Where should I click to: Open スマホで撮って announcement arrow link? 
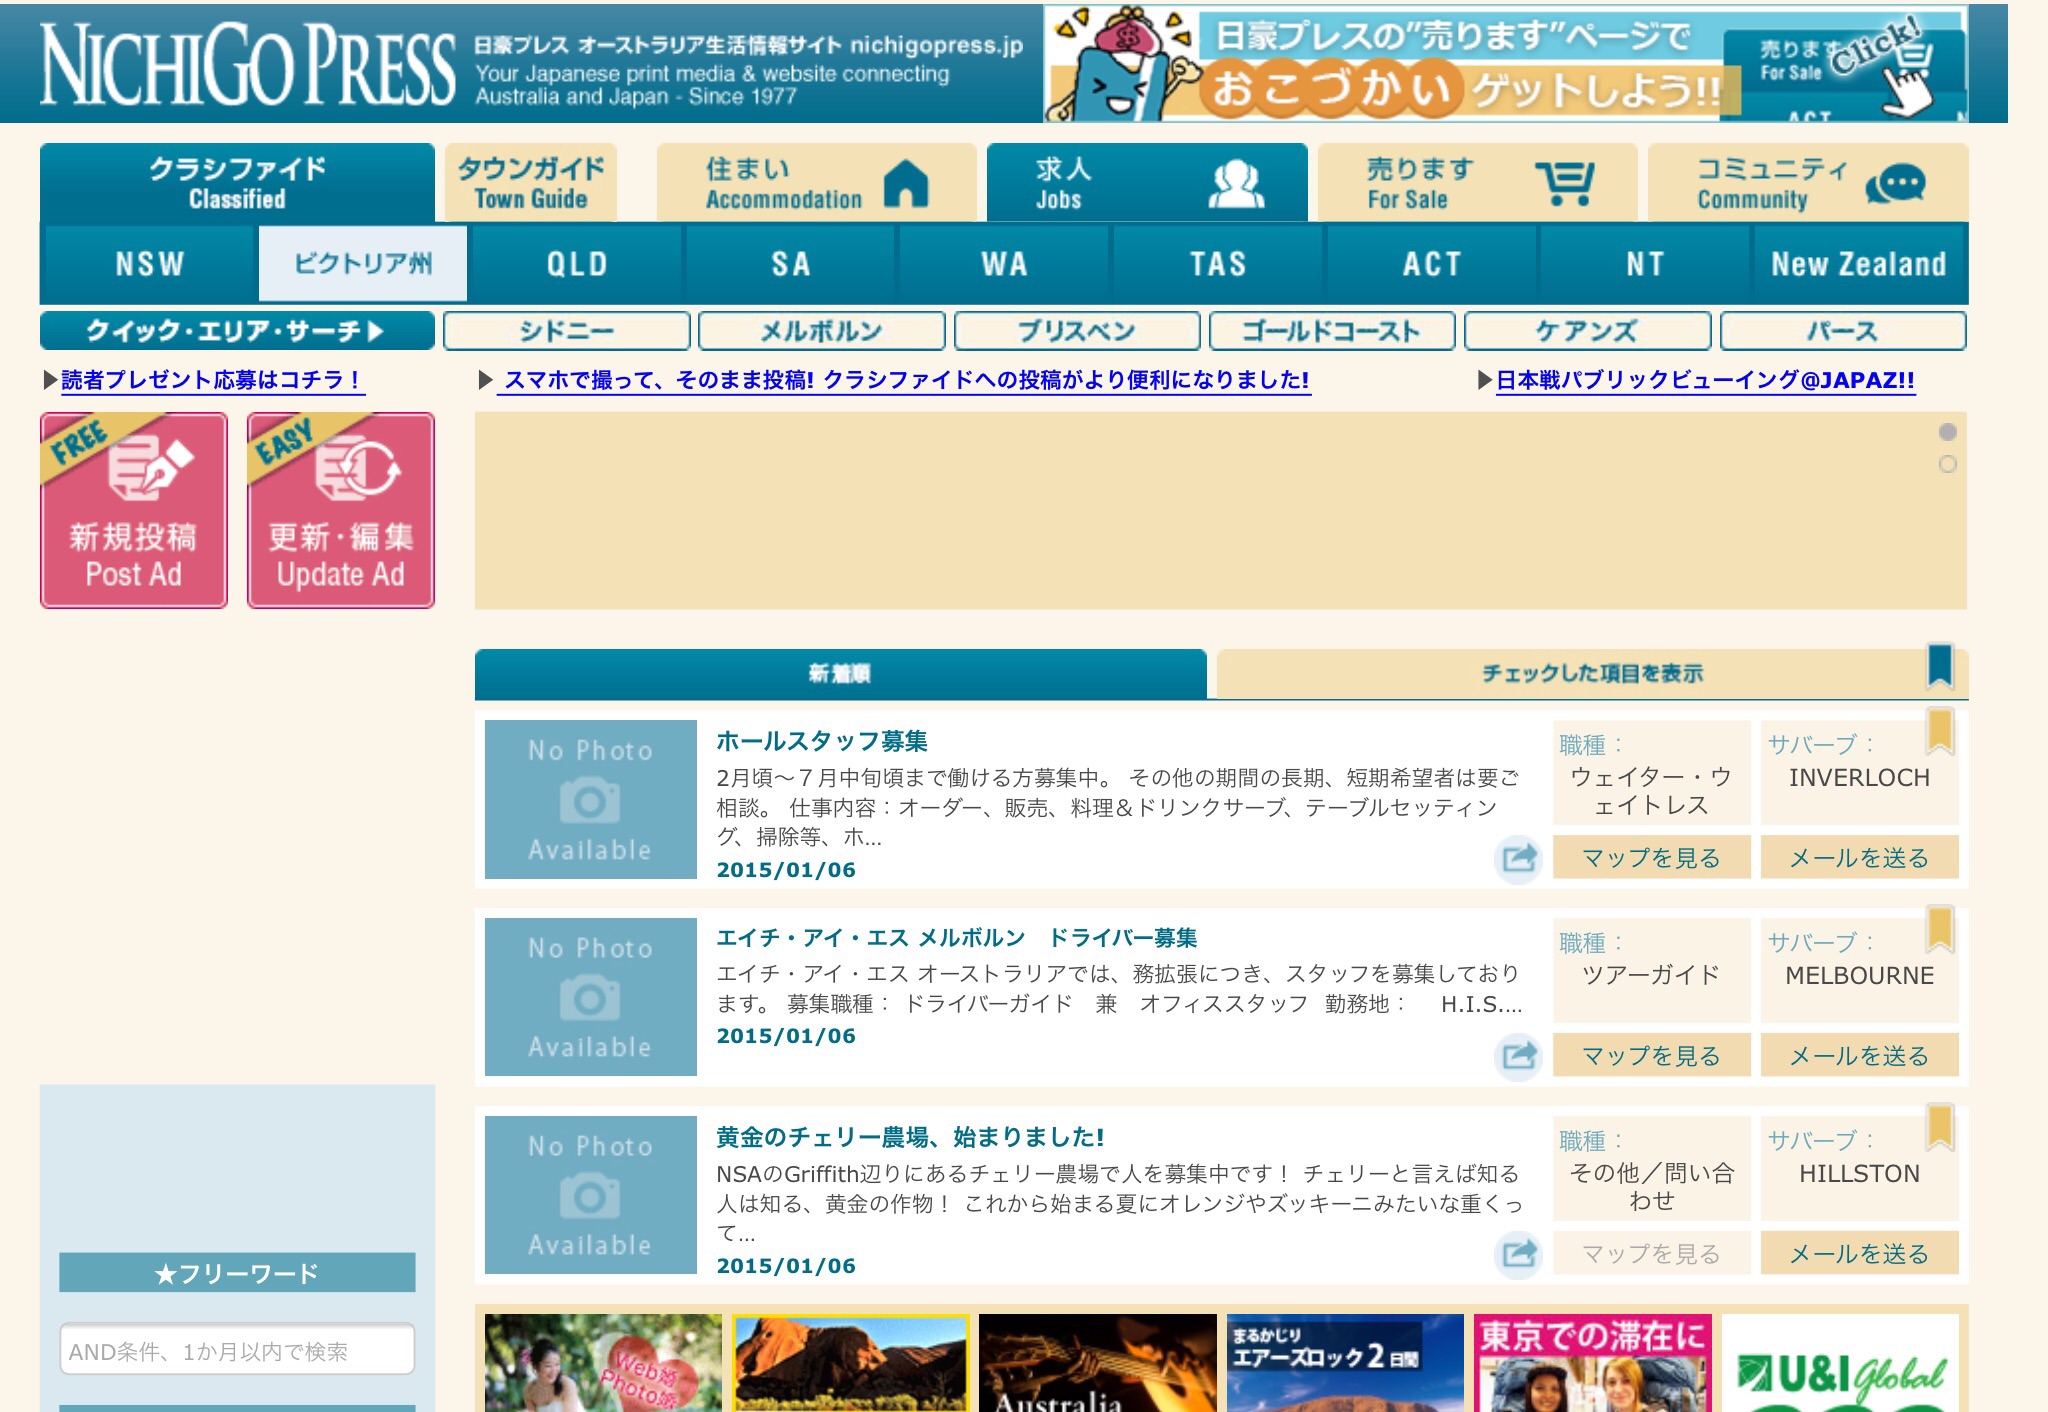click(486, 380)
